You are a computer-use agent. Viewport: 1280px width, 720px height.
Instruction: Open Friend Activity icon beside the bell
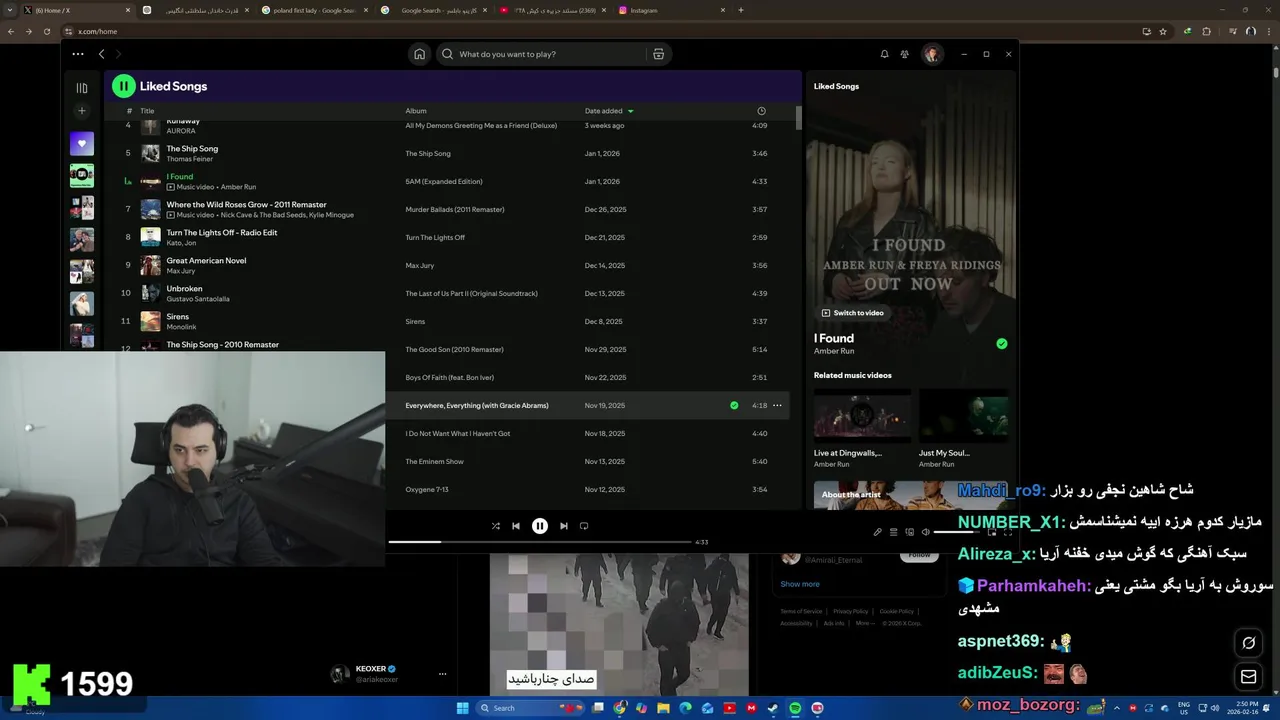click(x=905, y=54)
